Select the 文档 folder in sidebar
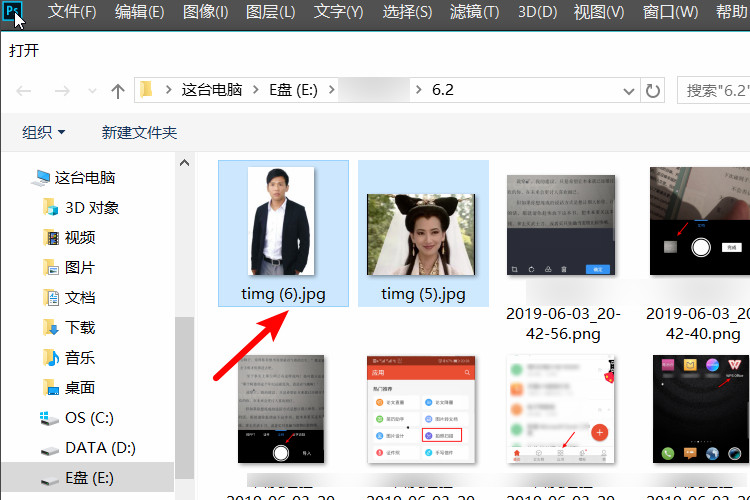Viewport: 750px width, 500px height. tap(69, 298)
